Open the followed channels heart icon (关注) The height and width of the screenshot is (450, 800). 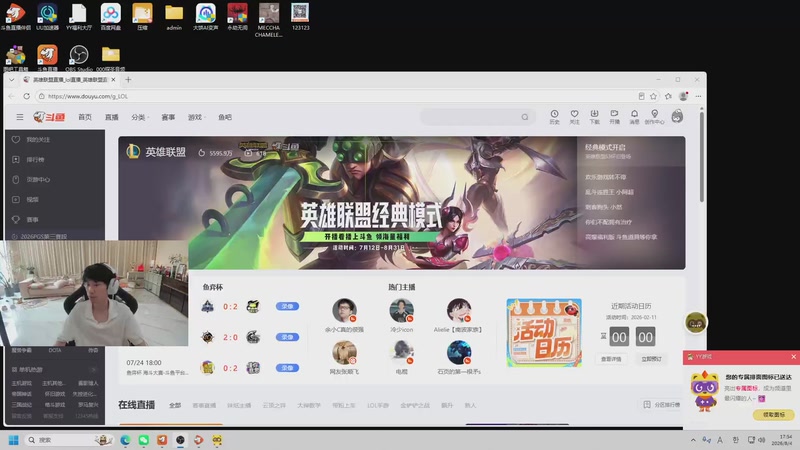574,117
